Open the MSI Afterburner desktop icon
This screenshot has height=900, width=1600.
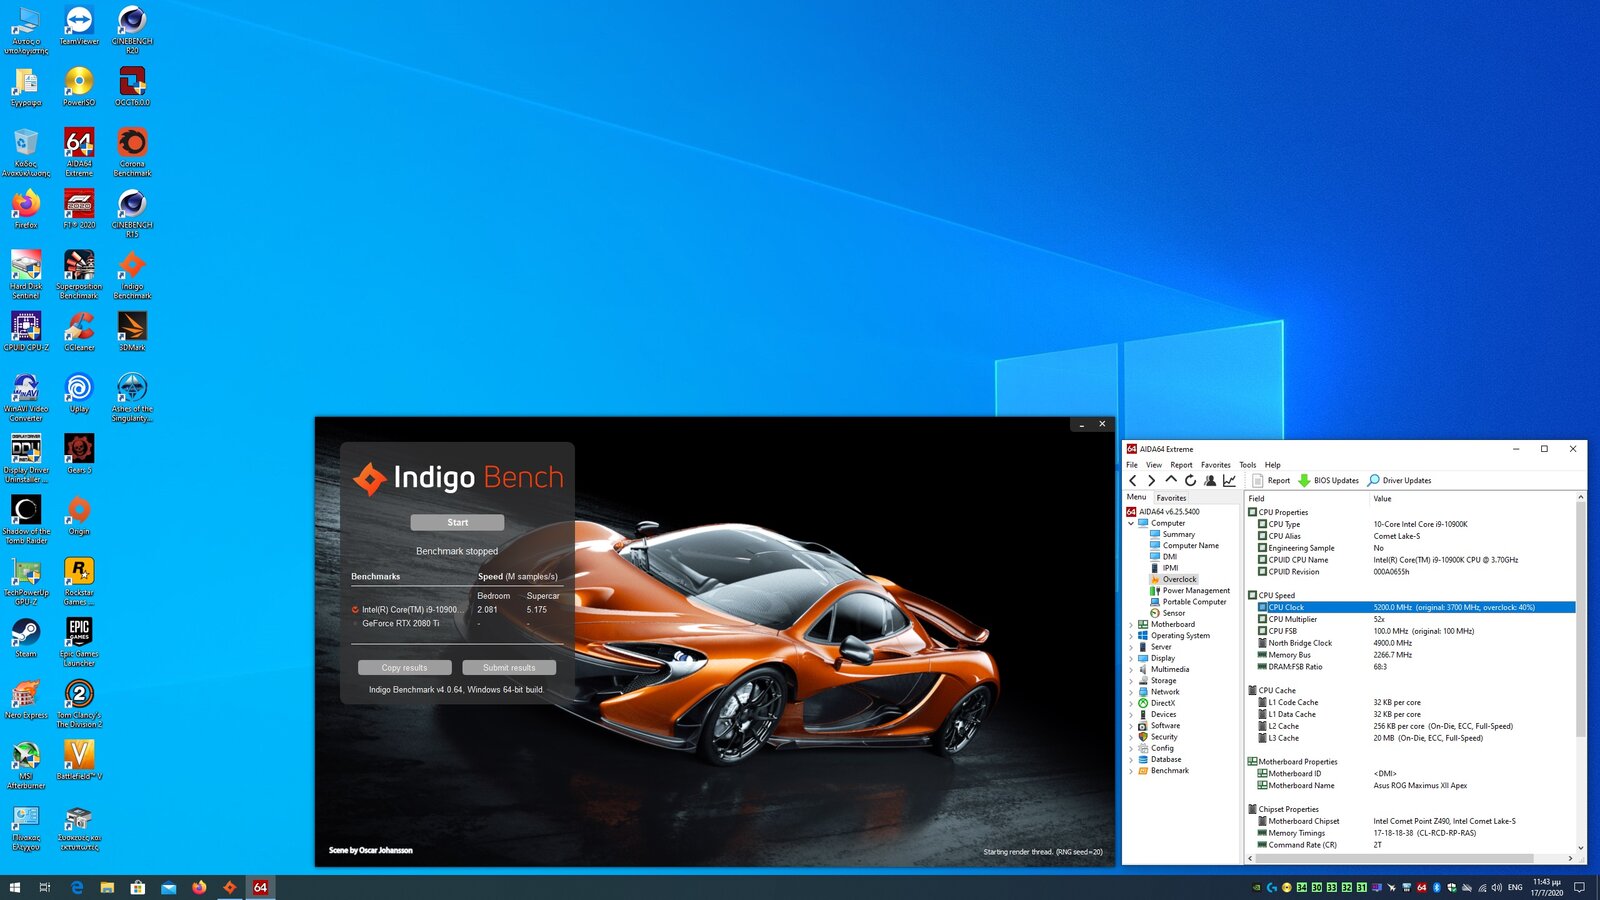coord(26,765)
